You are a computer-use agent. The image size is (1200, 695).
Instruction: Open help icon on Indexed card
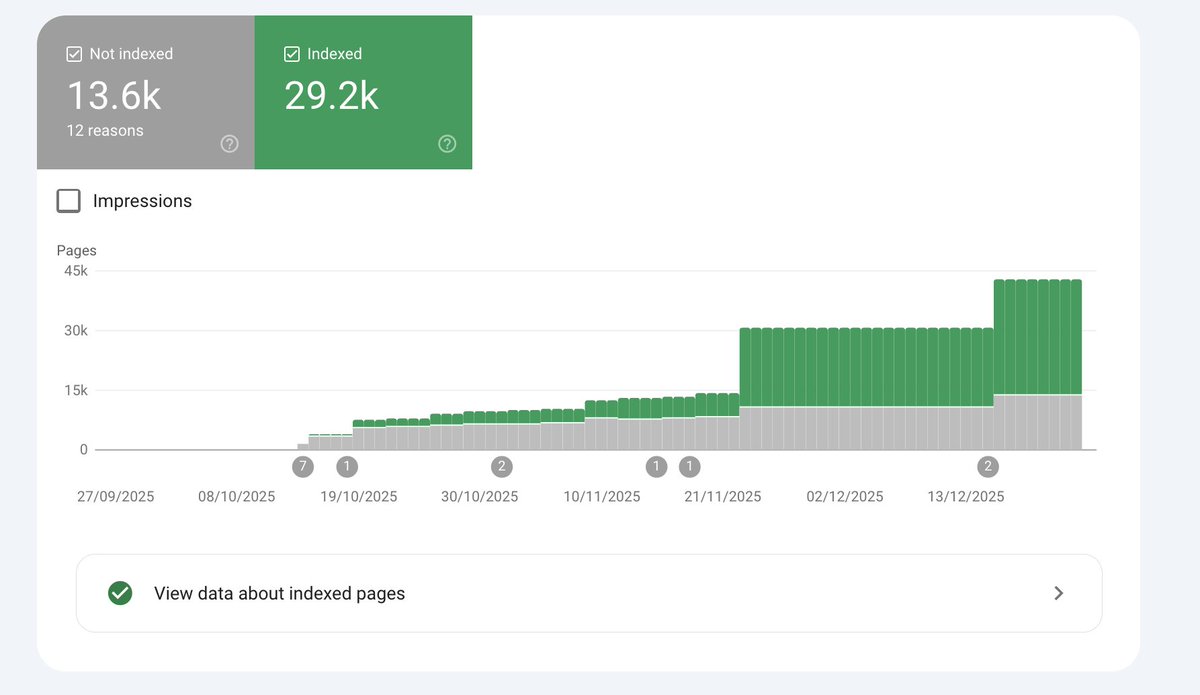447,144
